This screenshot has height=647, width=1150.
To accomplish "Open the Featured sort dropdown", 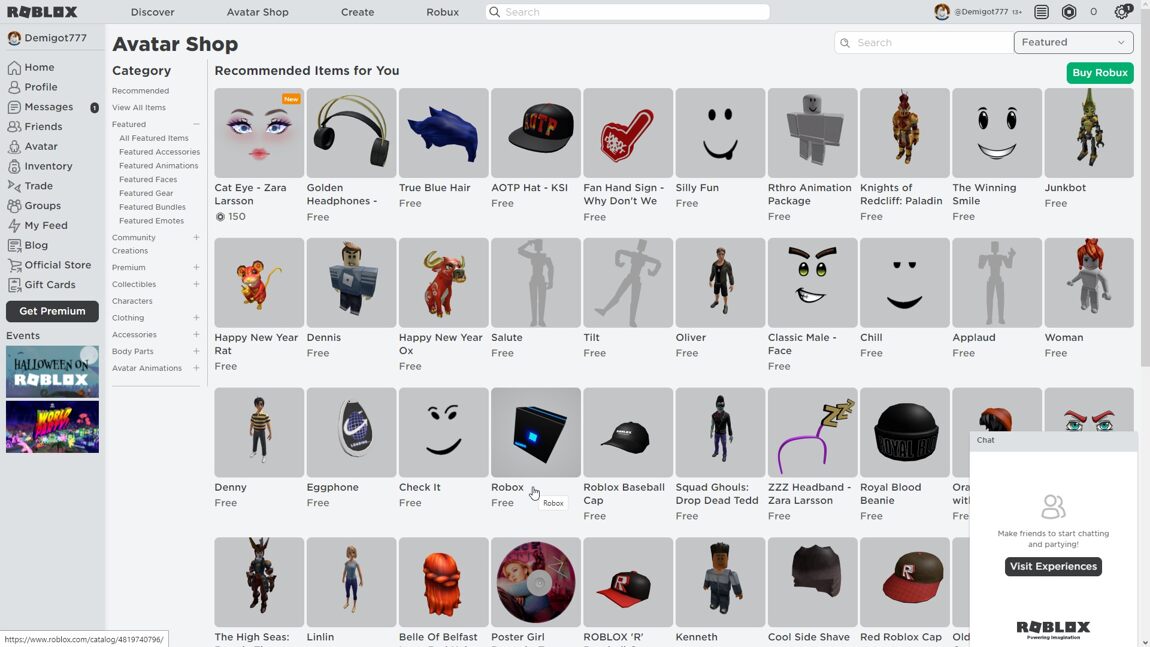I will pos(1073,43).
